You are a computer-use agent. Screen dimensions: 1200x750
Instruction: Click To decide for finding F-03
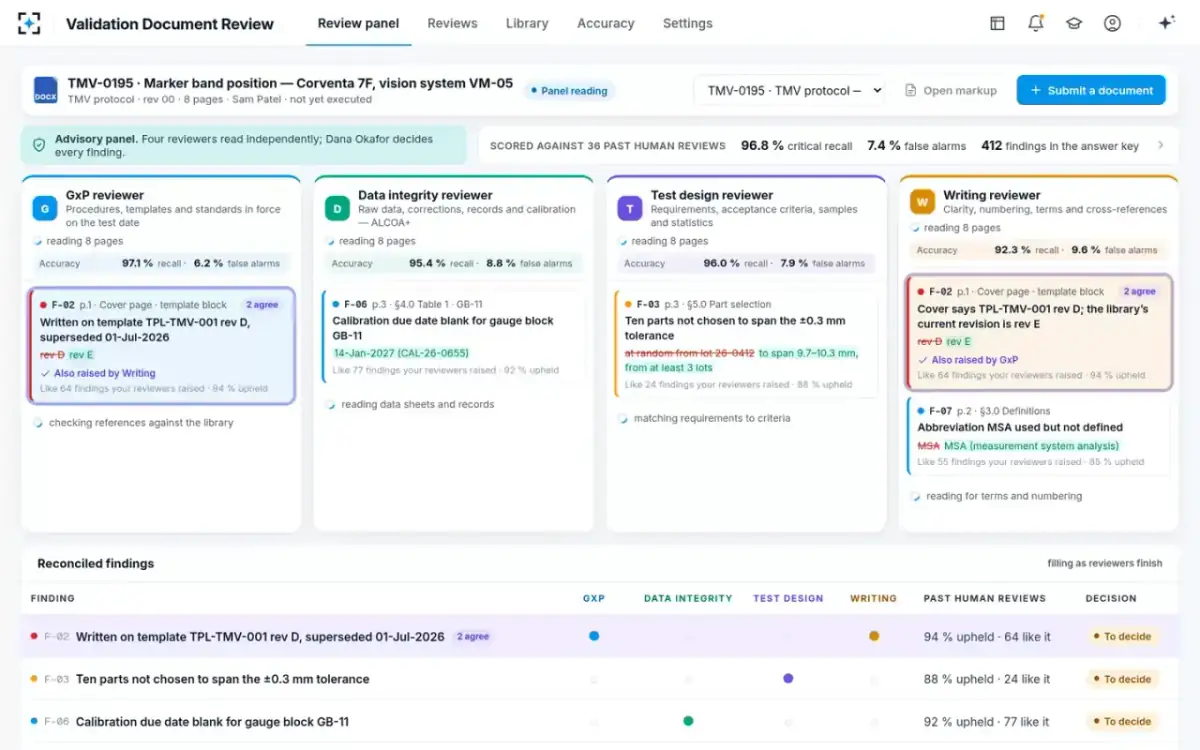(x=1122, y=679)
